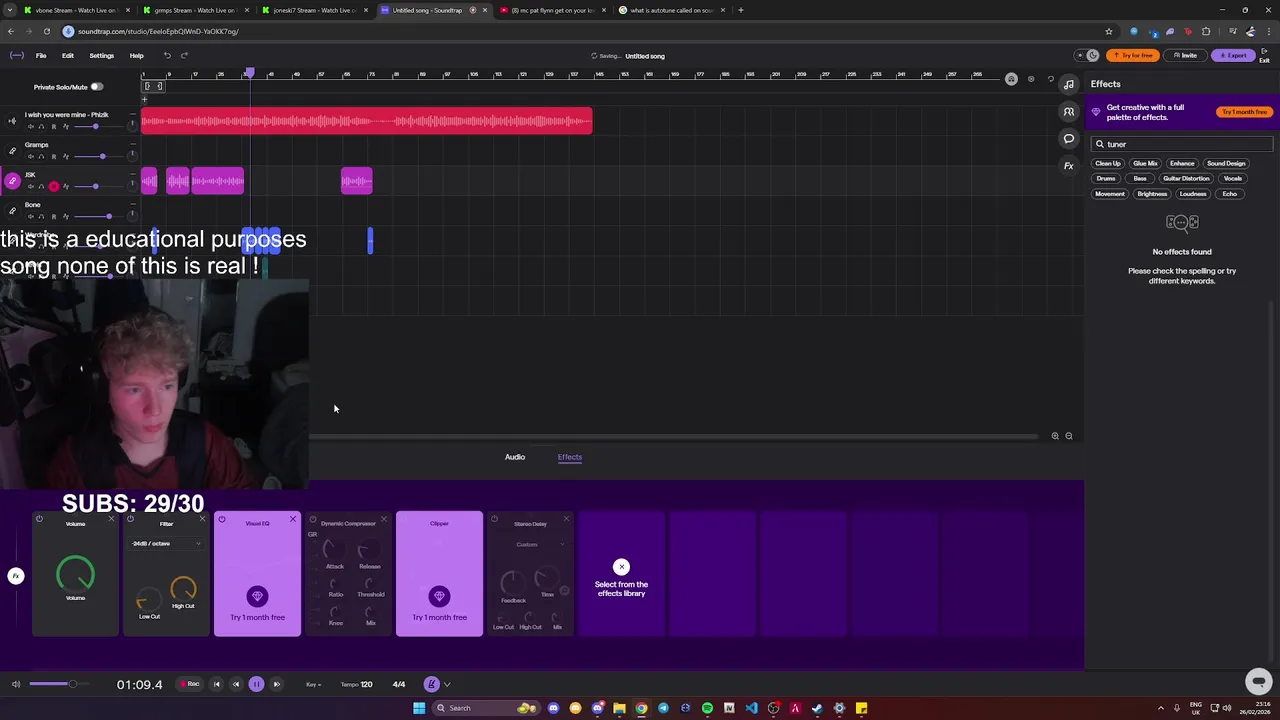Click Exit studio button
This screenshot has width=1280, height=720.
coord(1266,55)
